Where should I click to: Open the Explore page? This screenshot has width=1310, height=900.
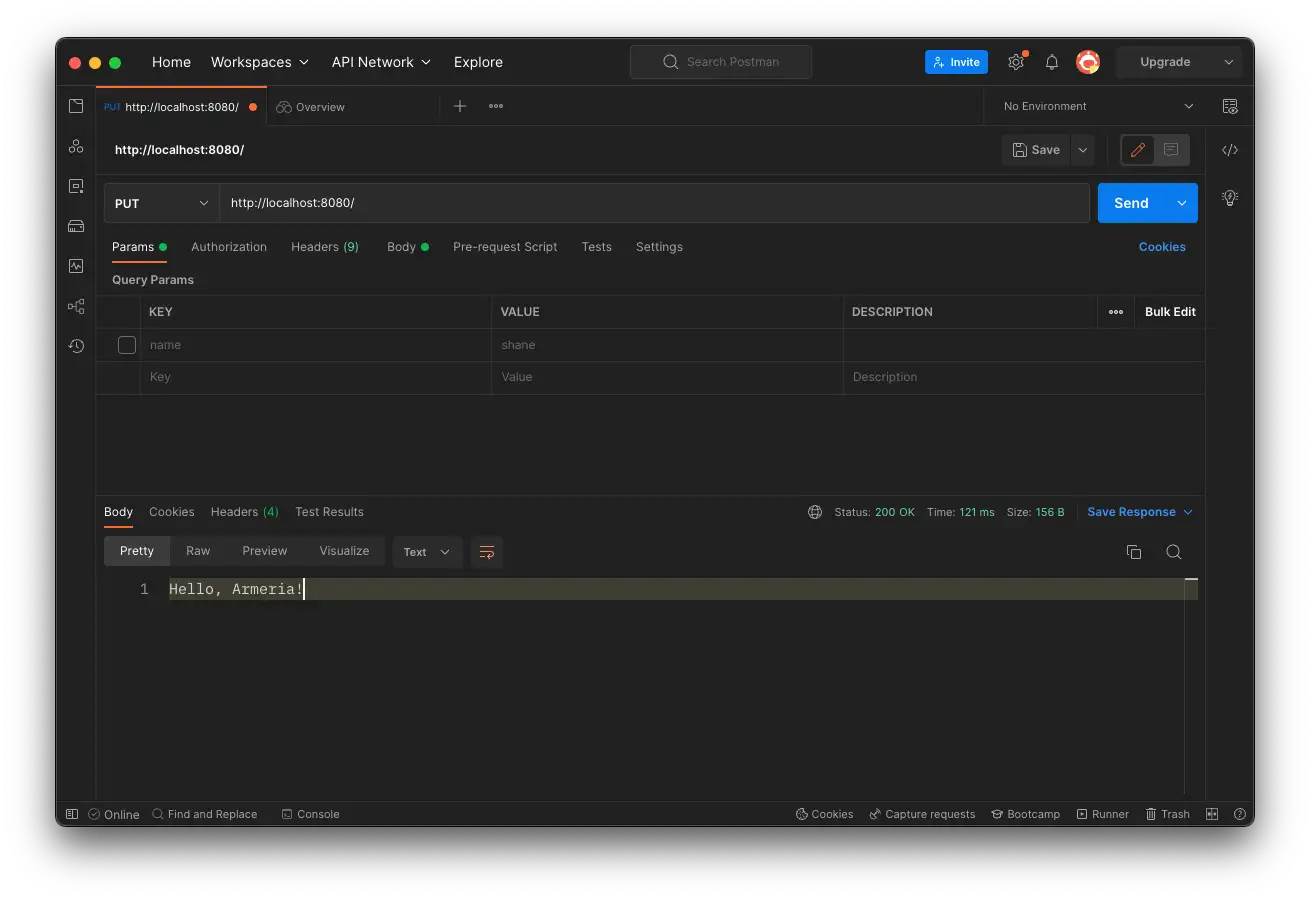tap(478, 62)
